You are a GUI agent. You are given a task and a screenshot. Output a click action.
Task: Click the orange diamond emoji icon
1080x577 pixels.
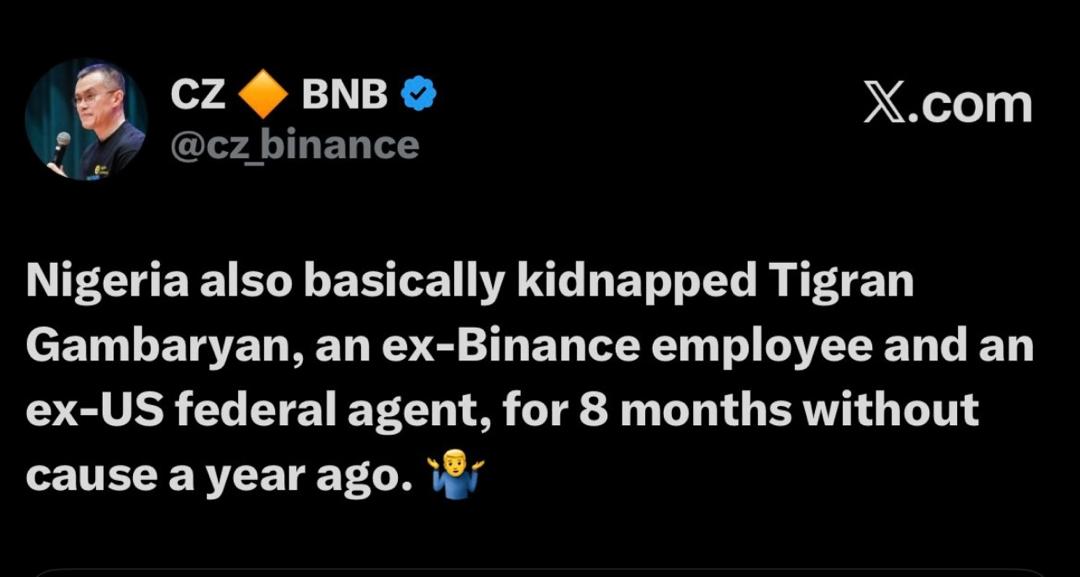[x=264, y=96]
